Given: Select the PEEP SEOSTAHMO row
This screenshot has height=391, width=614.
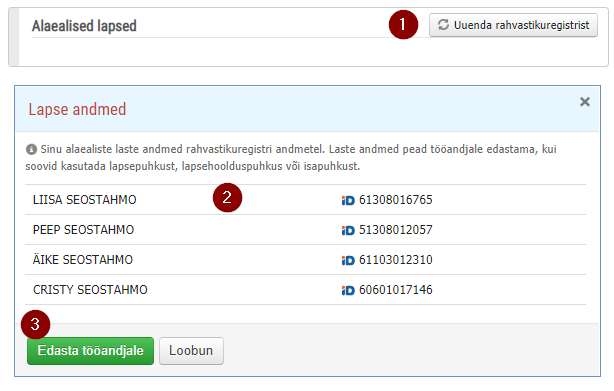Looking at the screenshot, I should click(x=305, y=230).
